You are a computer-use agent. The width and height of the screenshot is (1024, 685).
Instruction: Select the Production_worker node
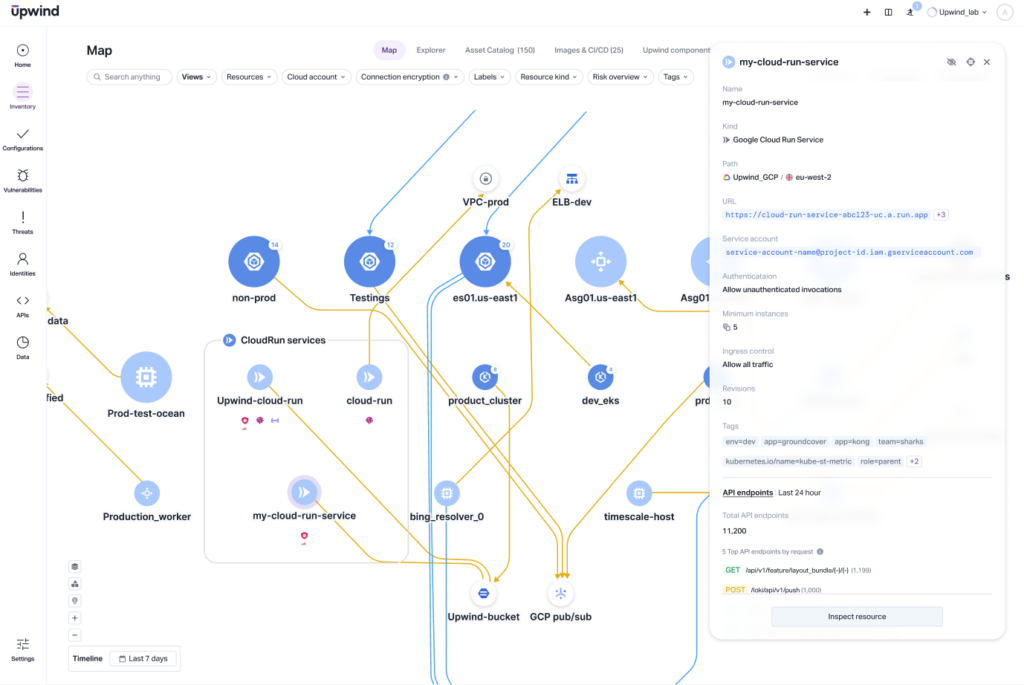147,493
